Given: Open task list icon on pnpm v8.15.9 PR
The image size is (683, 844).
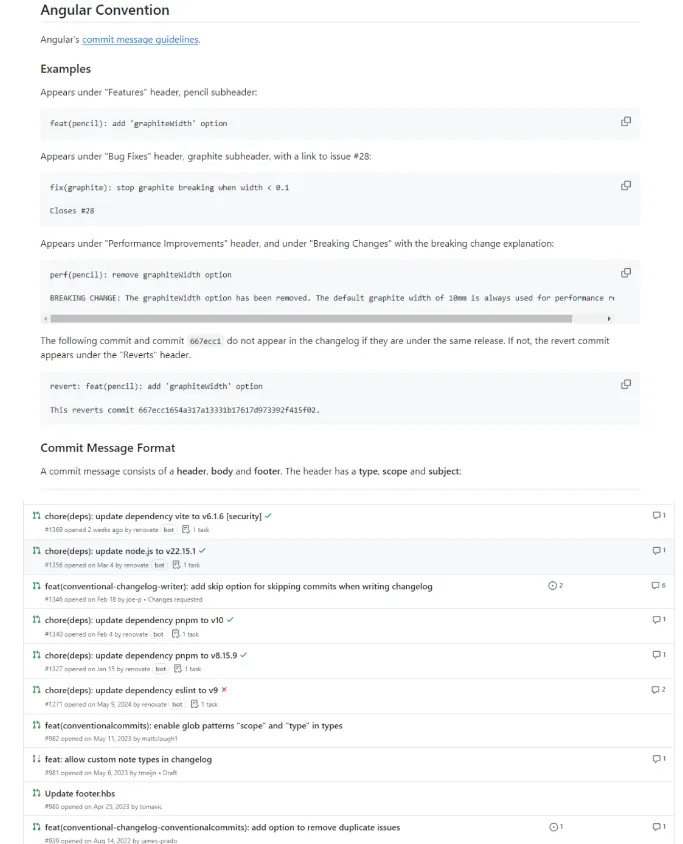Looking at the screenshot, I should [178, 669].
